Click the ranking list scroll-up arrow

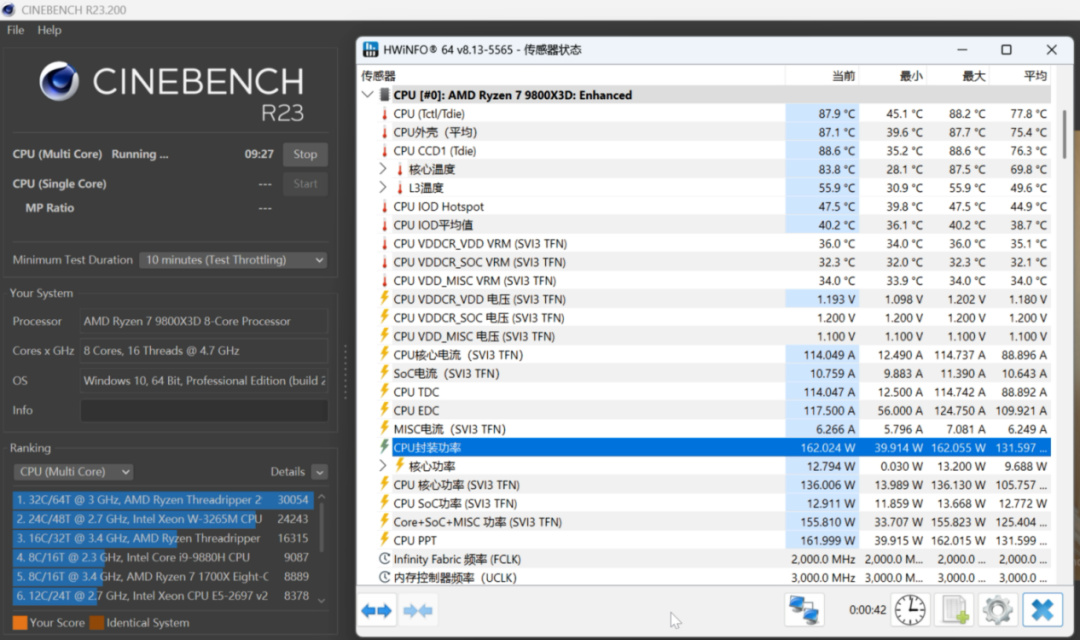322,496
